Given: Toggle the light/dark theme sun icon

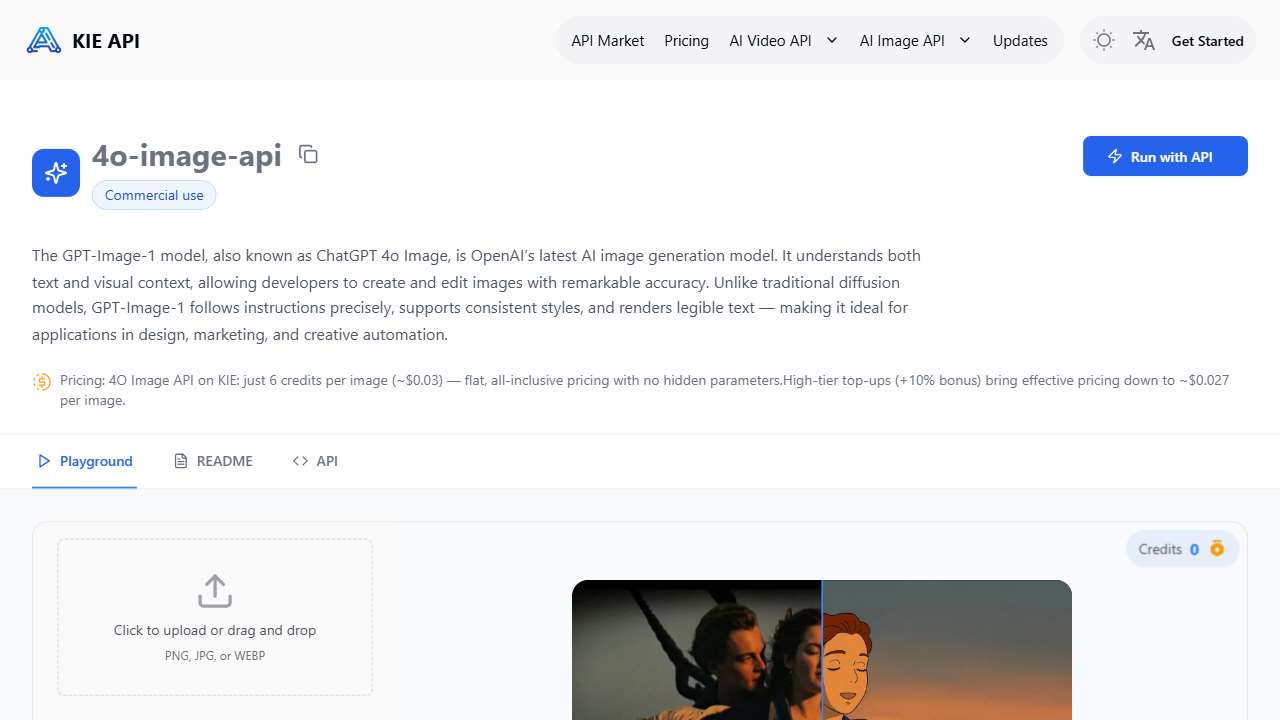Looking at the screenshot, I should (1104, 41).
